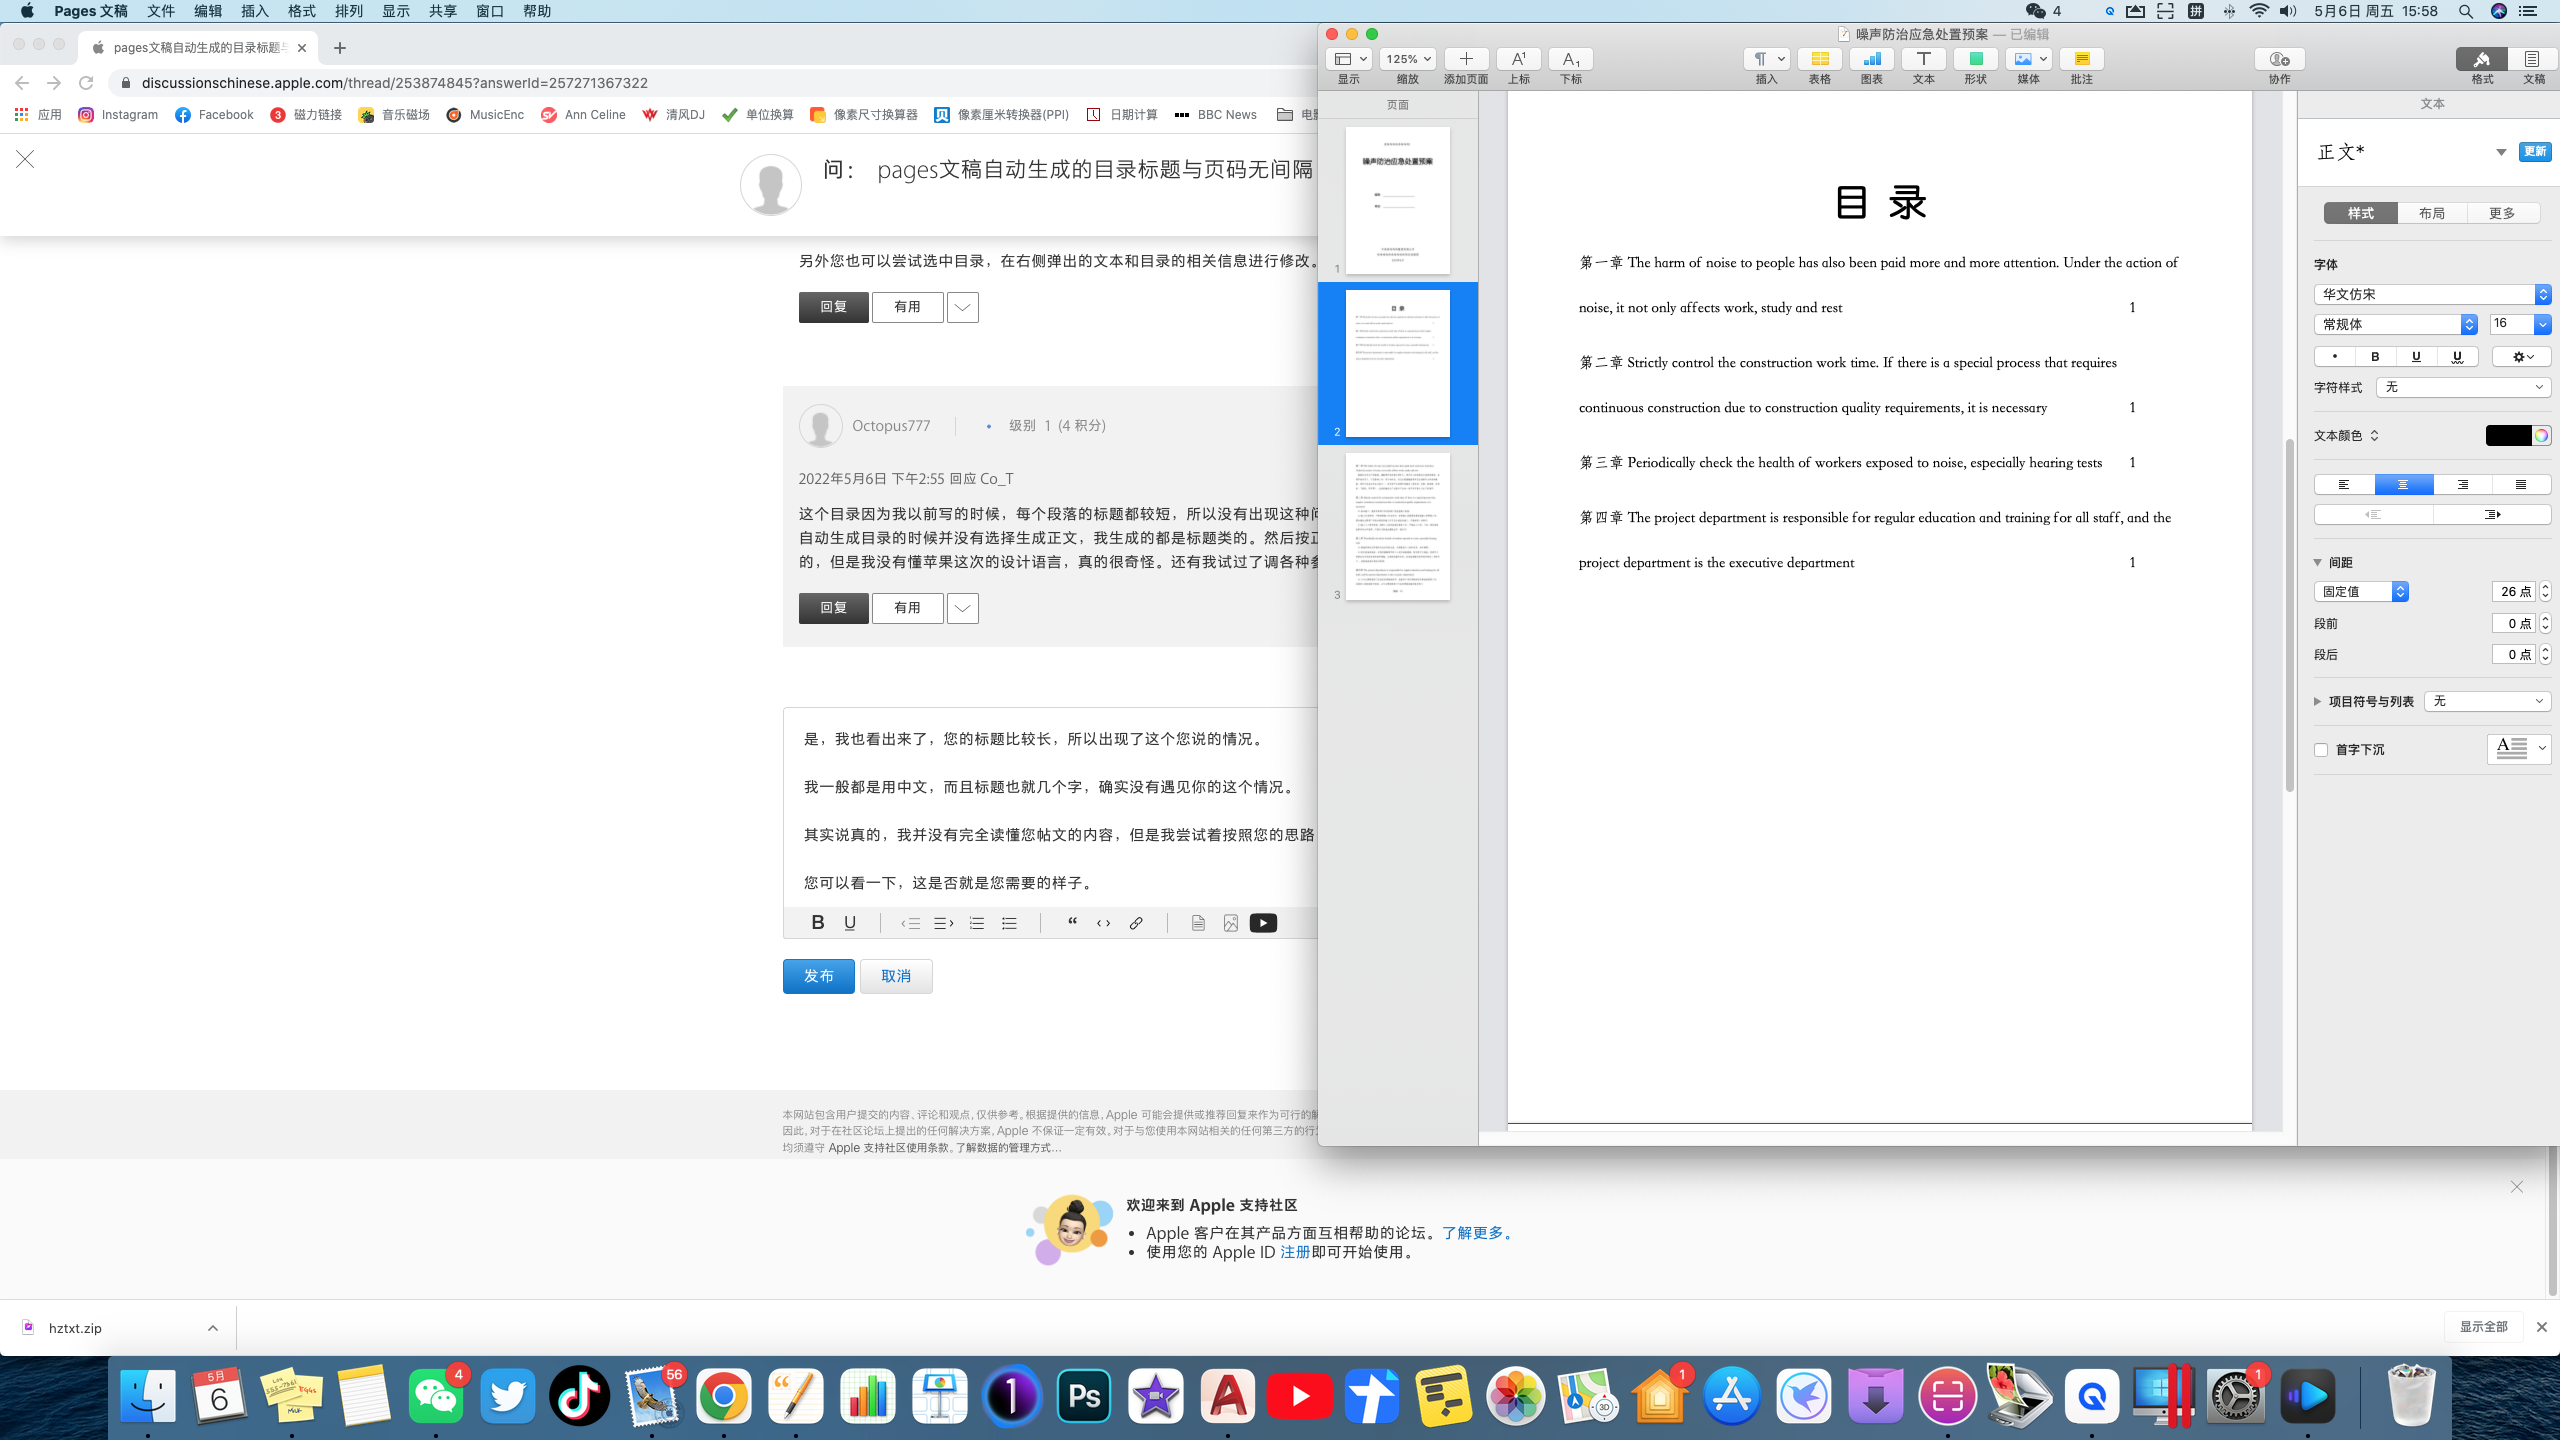Toggle underline in the forum reply editor
The image size is (2560, 1440).
850,923
